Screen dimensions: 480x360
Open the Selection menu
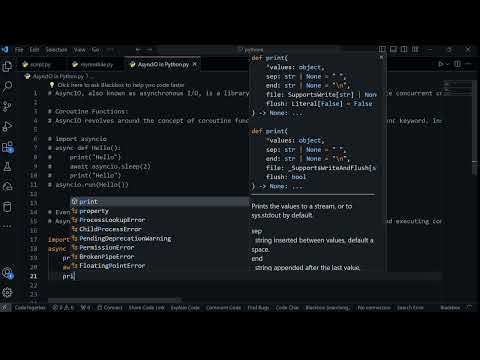[56, 50]
